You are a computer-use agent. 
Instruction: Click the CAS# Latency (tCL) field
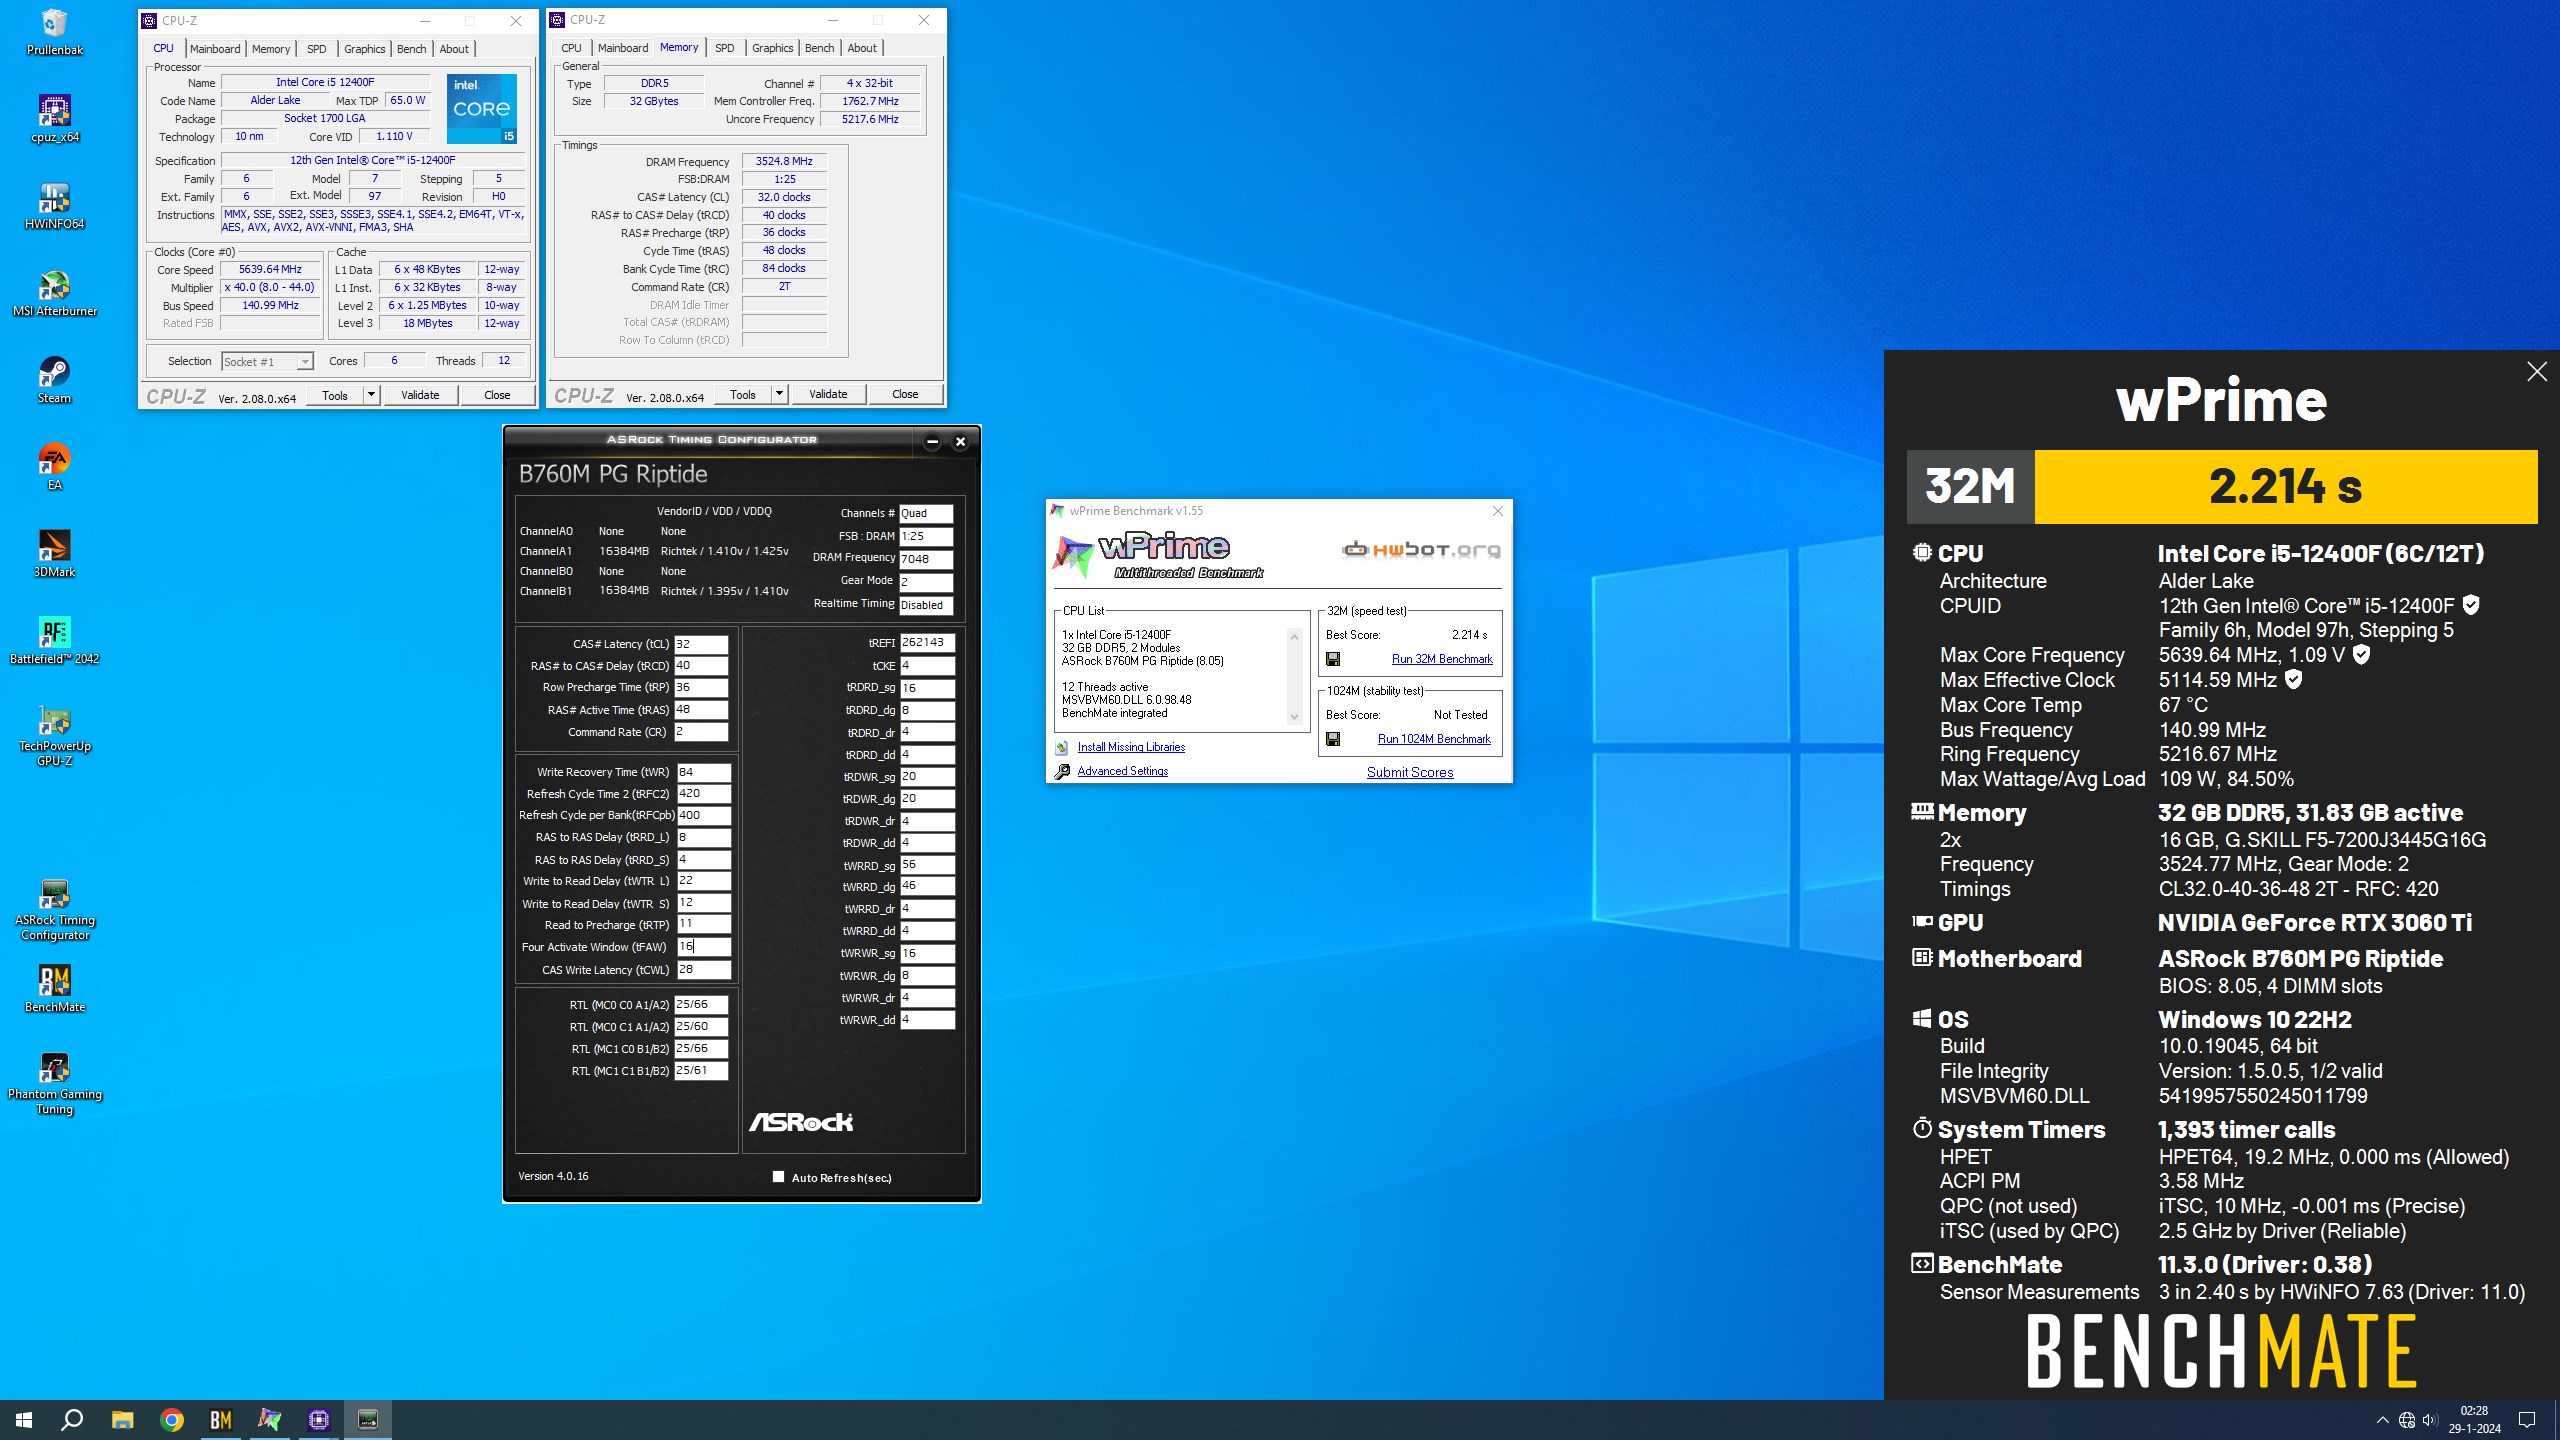coord(701,644)
